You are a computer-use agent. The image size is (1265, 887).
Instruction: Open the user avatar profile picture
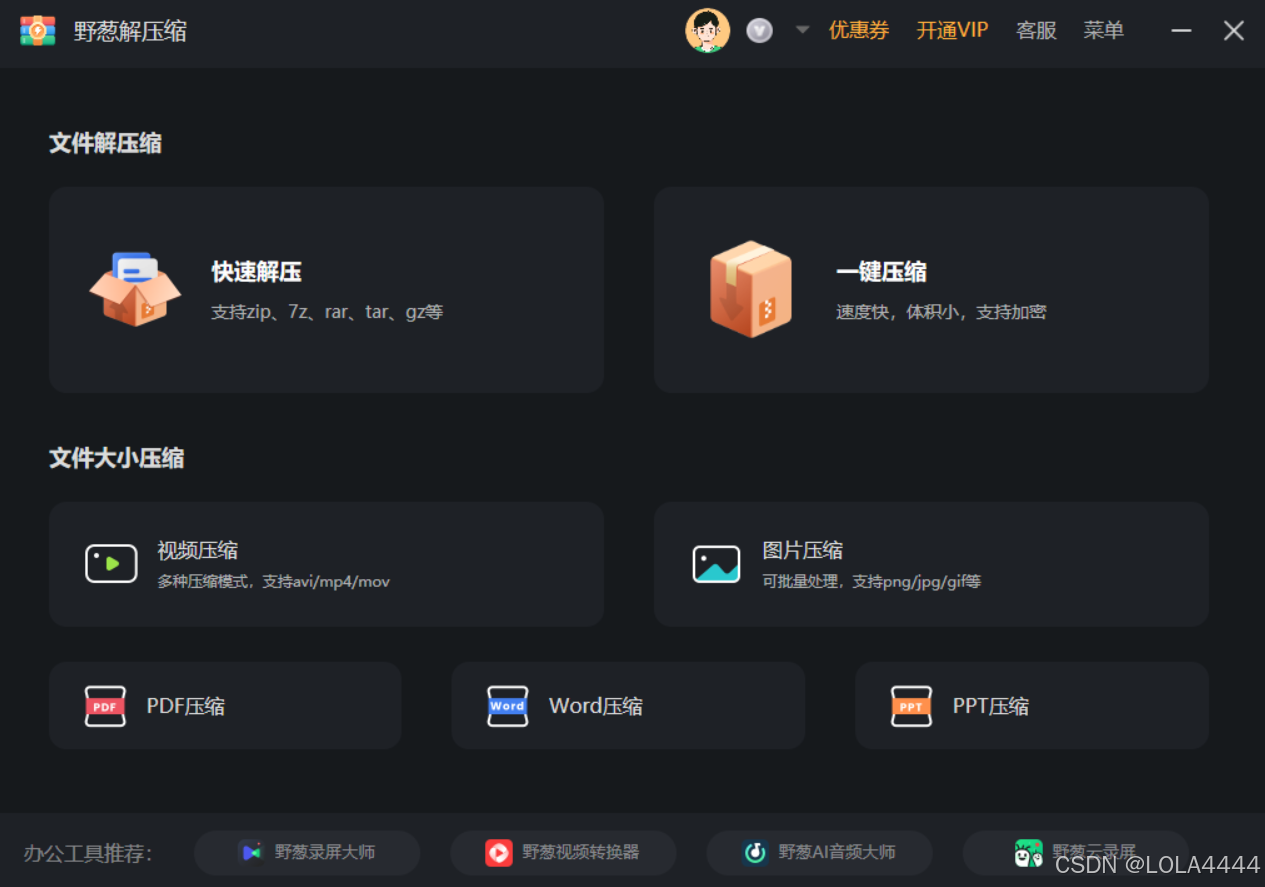707,31
